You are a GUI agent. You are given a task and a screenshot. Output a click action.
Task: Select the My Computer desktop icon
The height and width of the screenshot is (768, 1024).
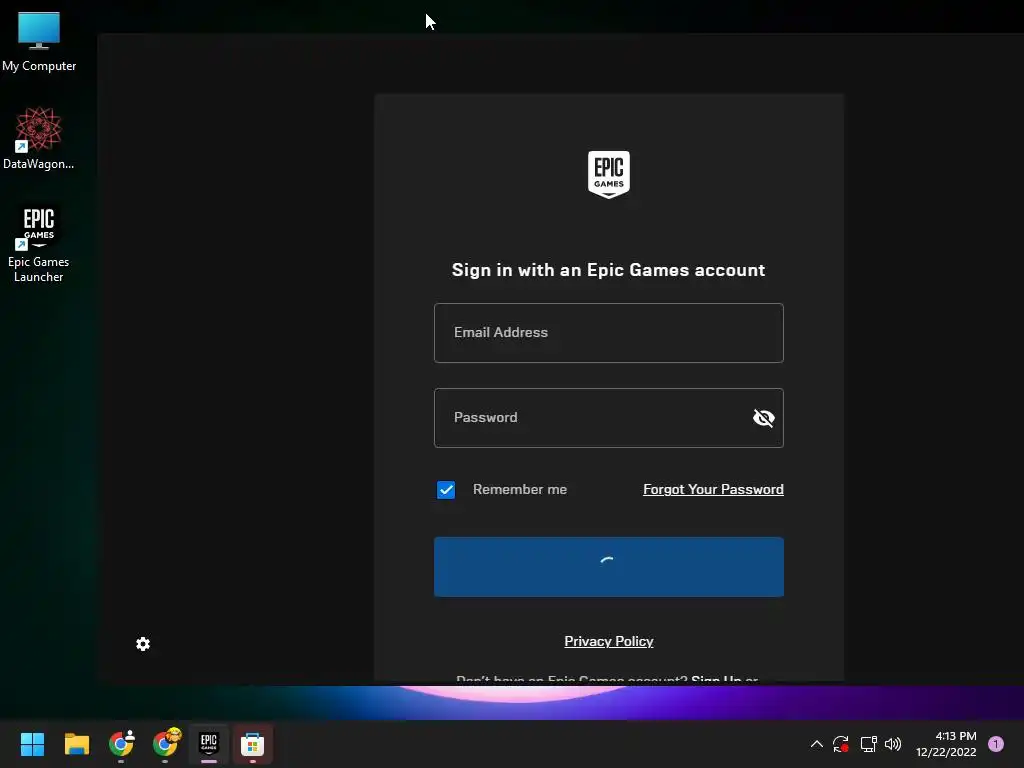point(39,42)
